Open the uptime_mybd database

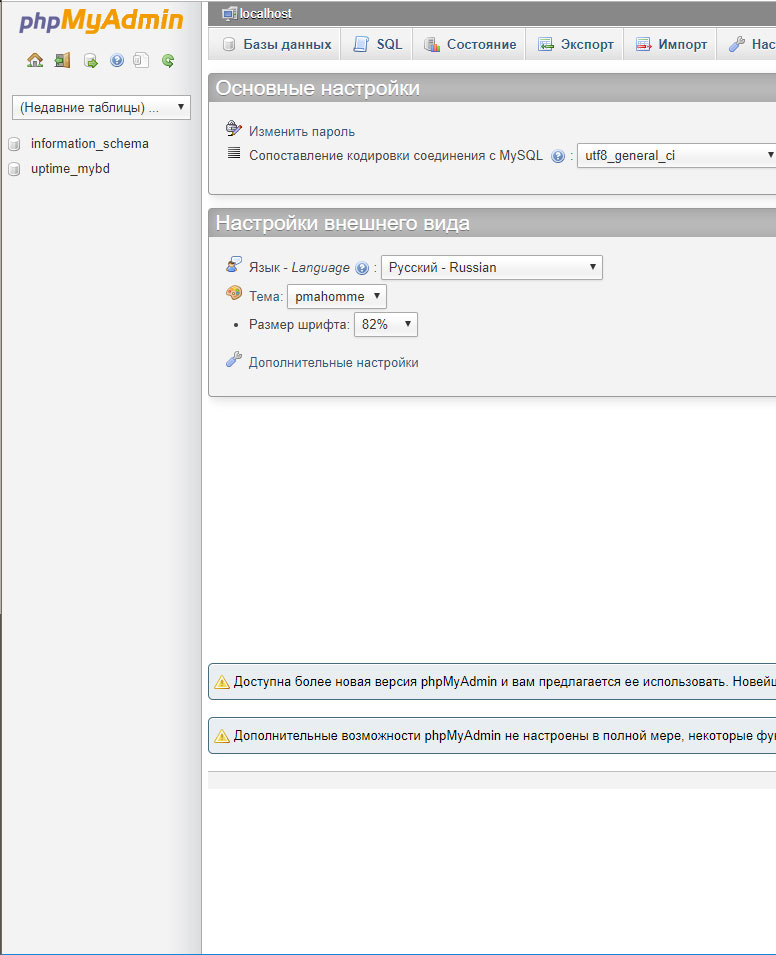[x=70, y=169]
